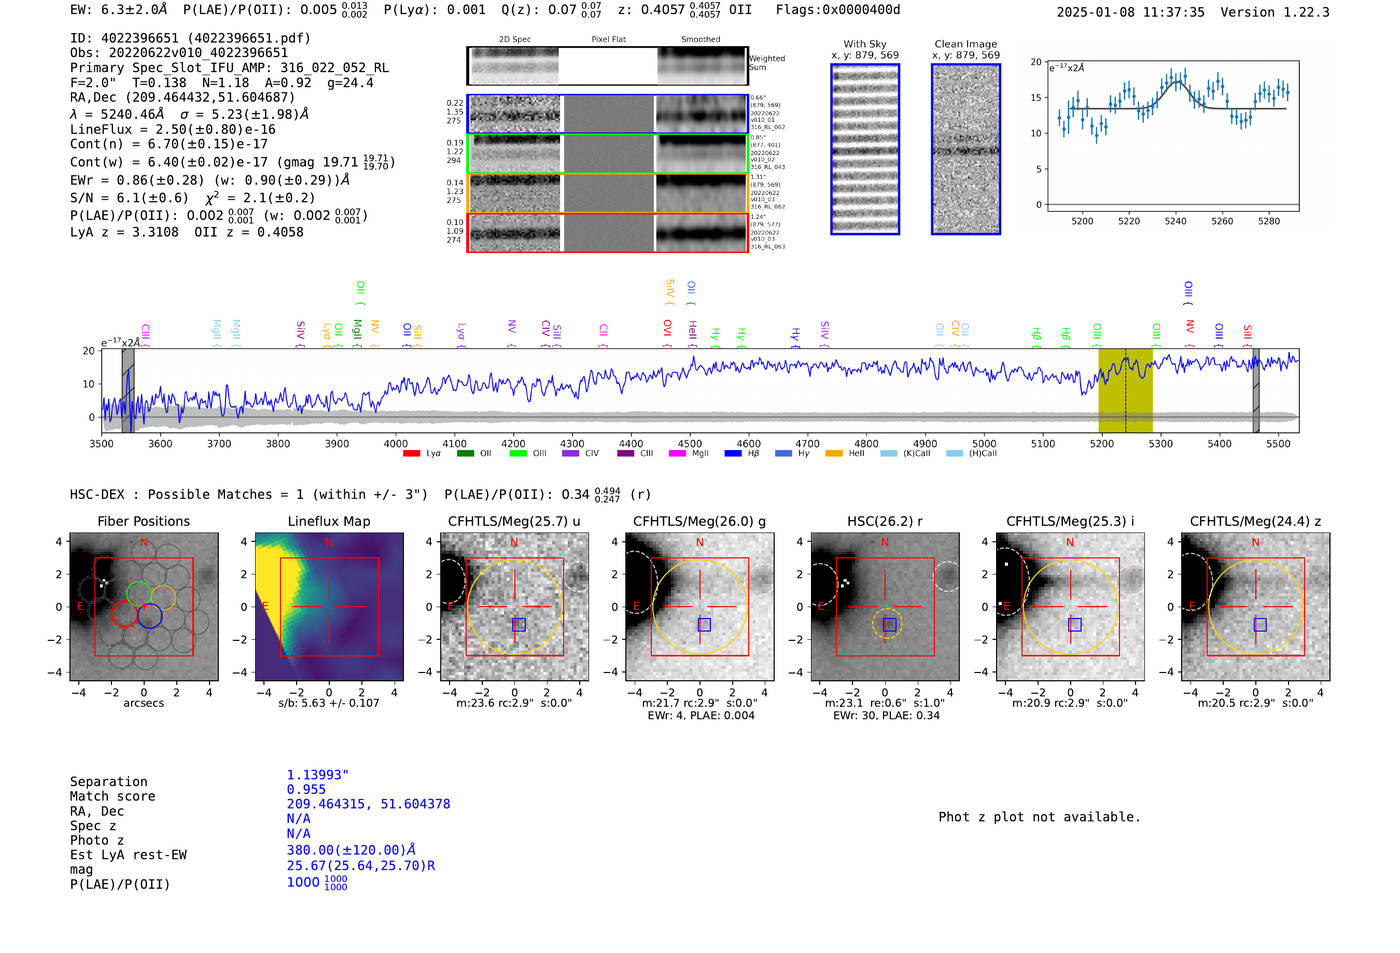The width and height of the screenshot is (1400, 953).
Task: Click the timestamp '2025-01-08 11:37:35'
Action: coord(1130,12)
